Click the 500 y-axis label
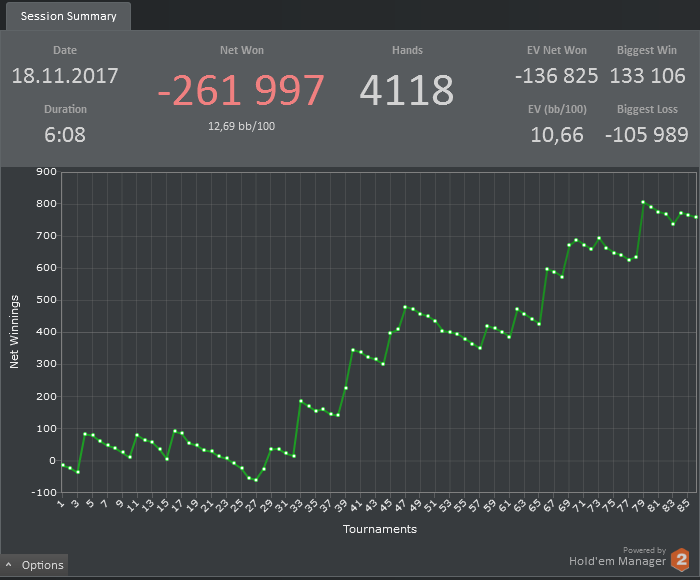 46,300
